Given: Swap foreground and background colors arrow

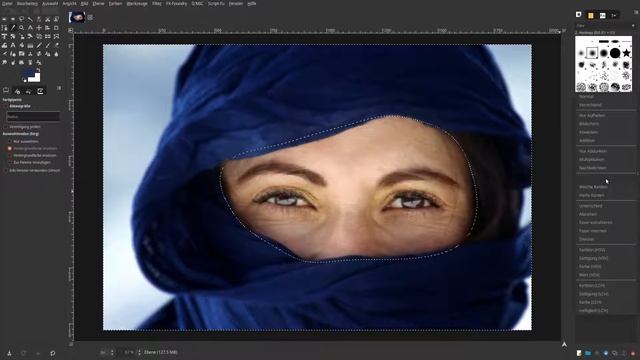Looking at the screenshot, I should click(38, 69).
